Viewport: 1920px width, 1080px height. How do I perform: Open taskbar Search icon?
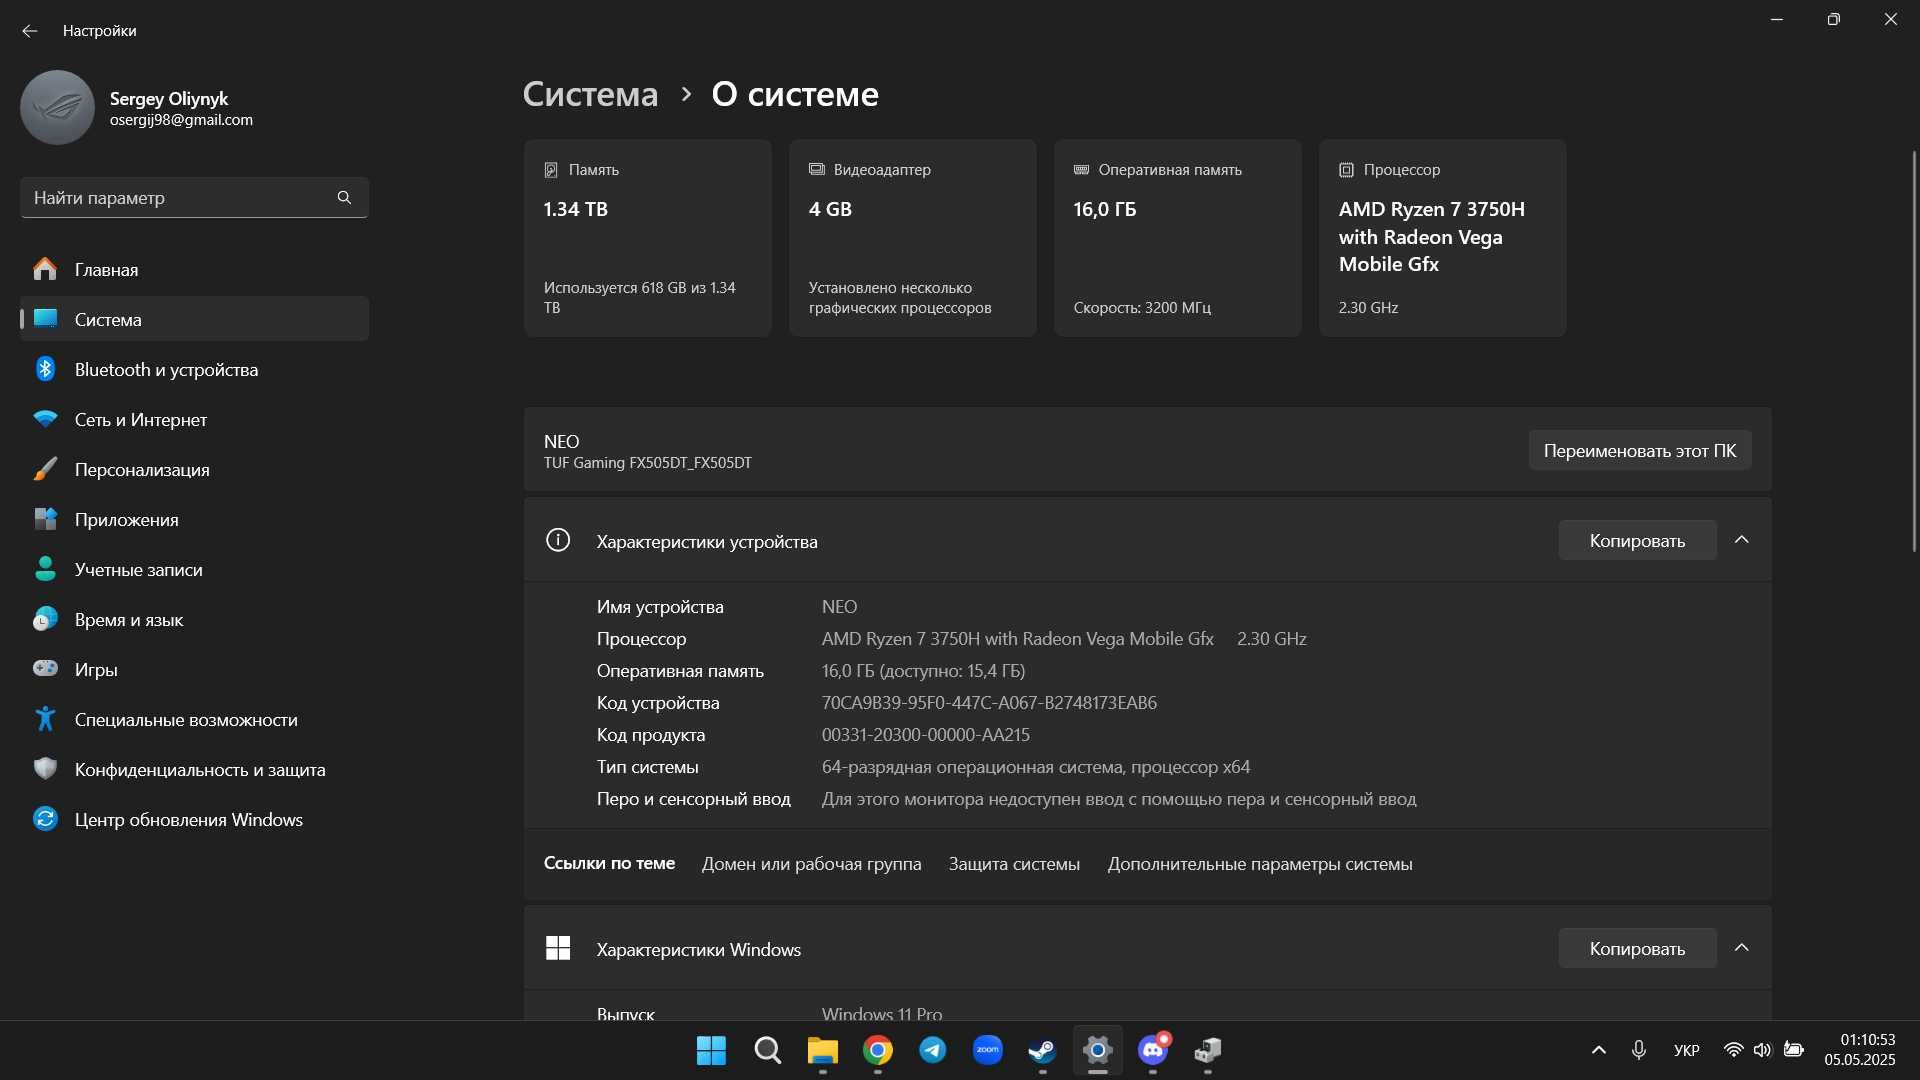point(767,1050)
